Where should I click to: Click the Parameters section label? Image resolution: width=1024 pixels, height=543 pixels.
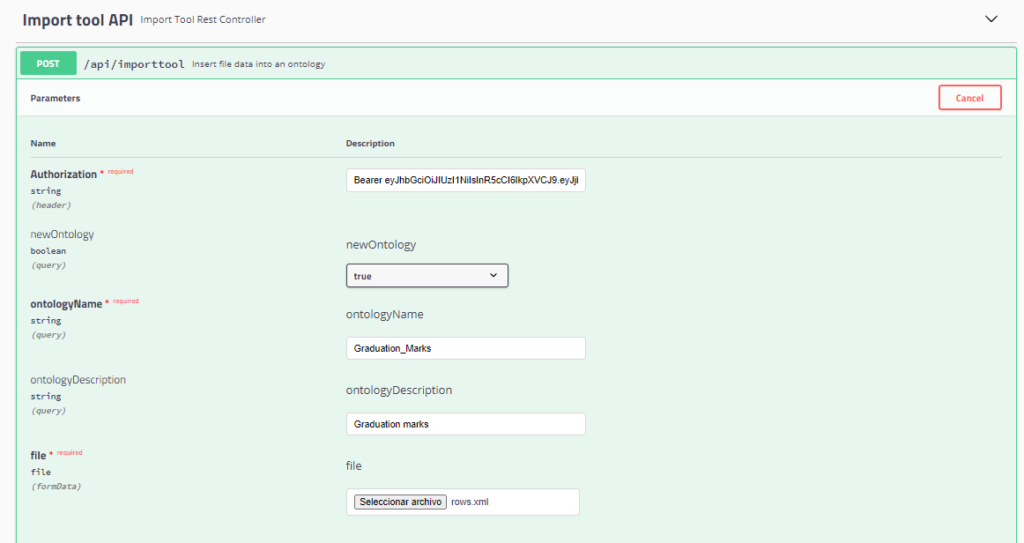56,98
